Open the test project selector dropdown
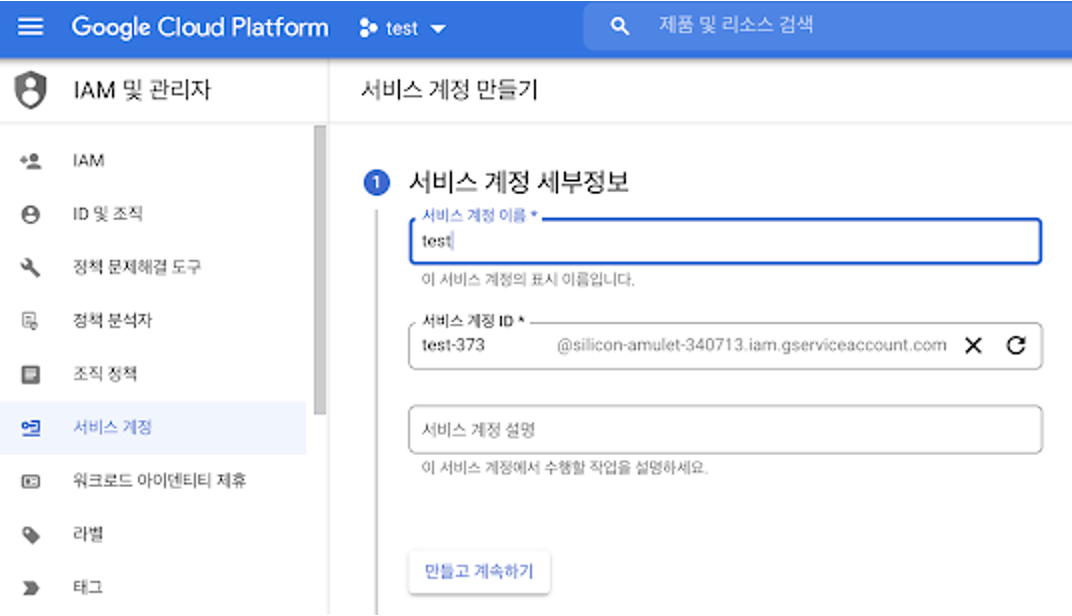Screen dimensions: 1072x616 click(x=403, y=28)
